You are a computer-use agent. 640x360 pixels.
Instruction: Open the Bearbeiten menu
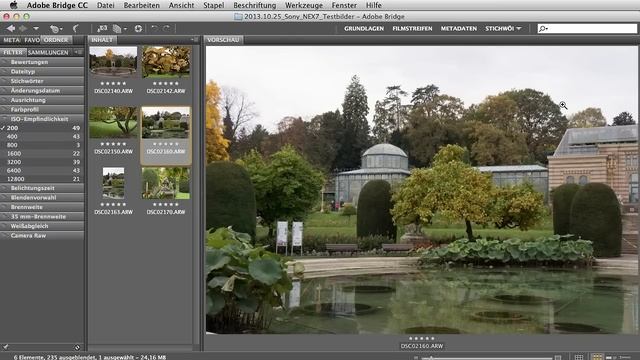[x=142, y=5]
